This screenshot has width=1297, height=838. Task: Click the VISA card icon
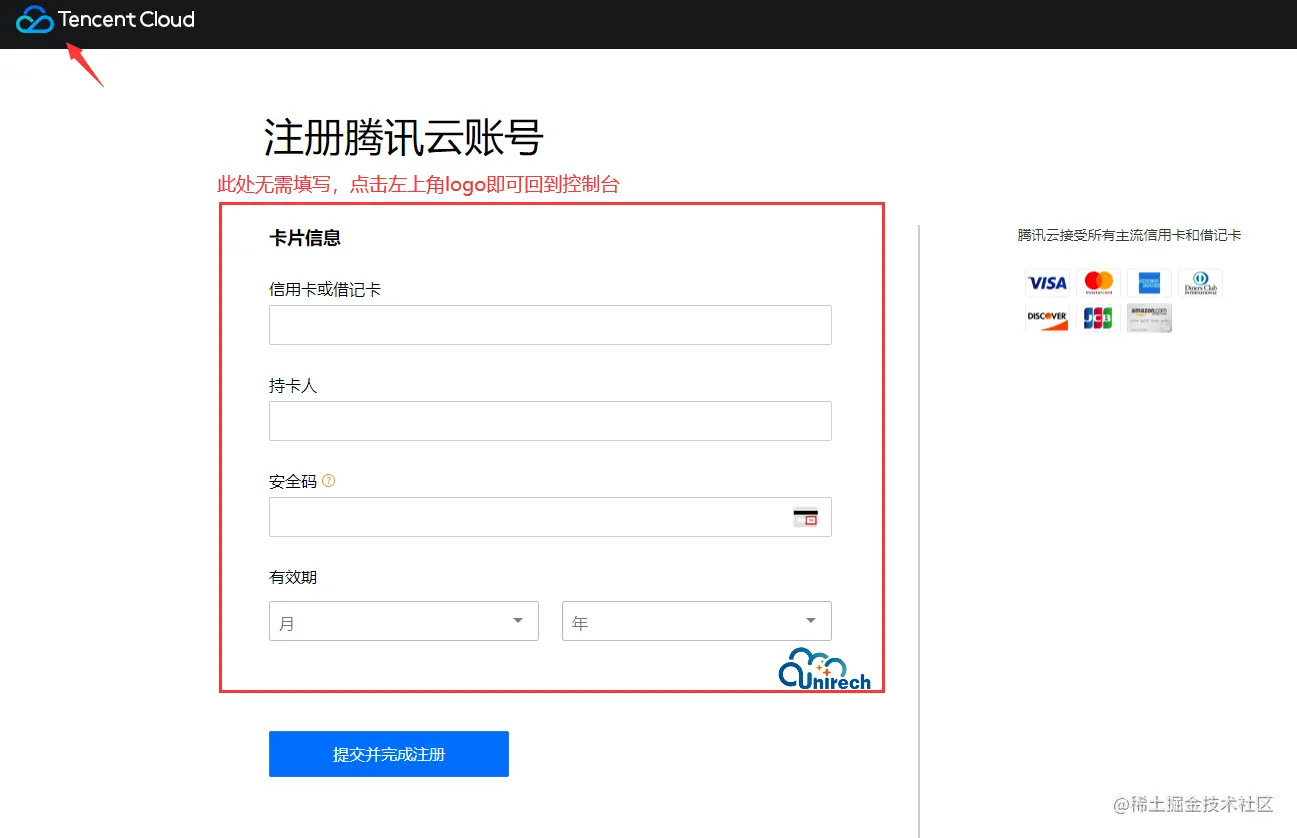[x=1047, y=283]
